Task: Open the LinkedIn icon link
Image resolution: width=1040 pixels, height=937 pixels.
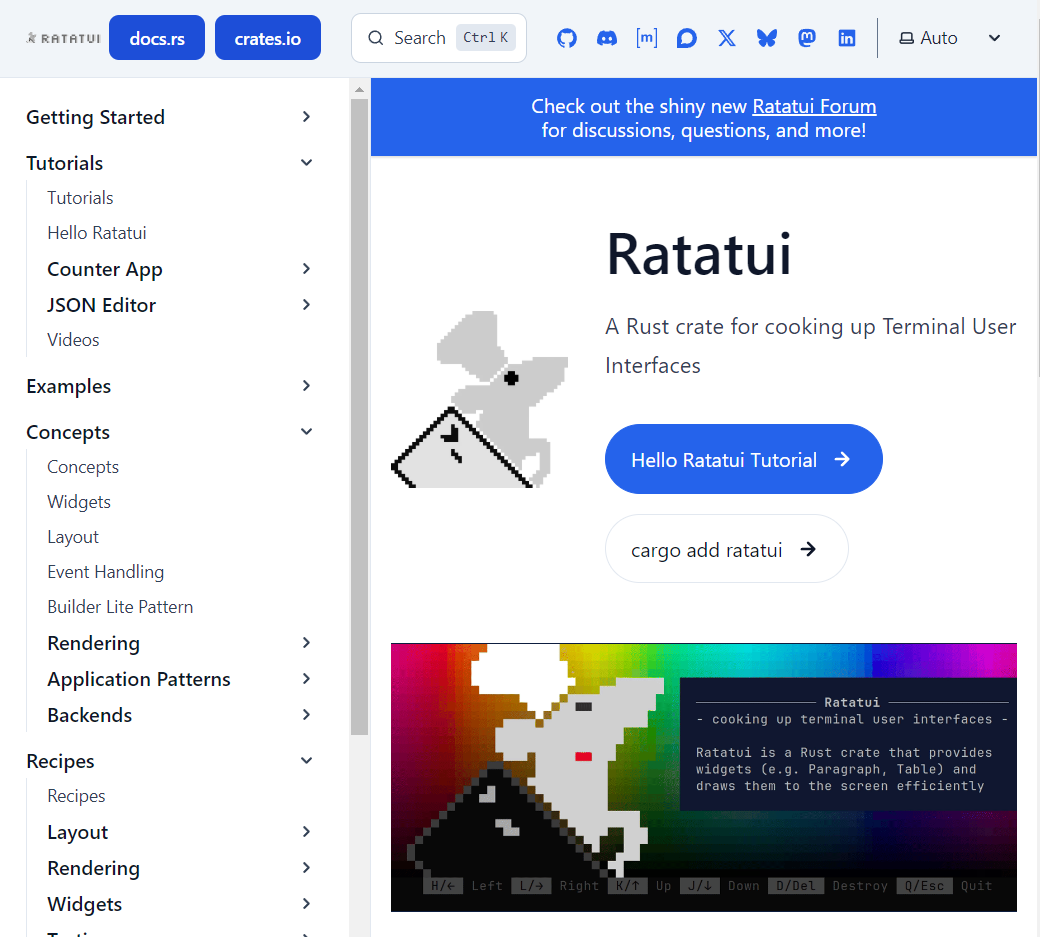Action: [x=847, y=38]
